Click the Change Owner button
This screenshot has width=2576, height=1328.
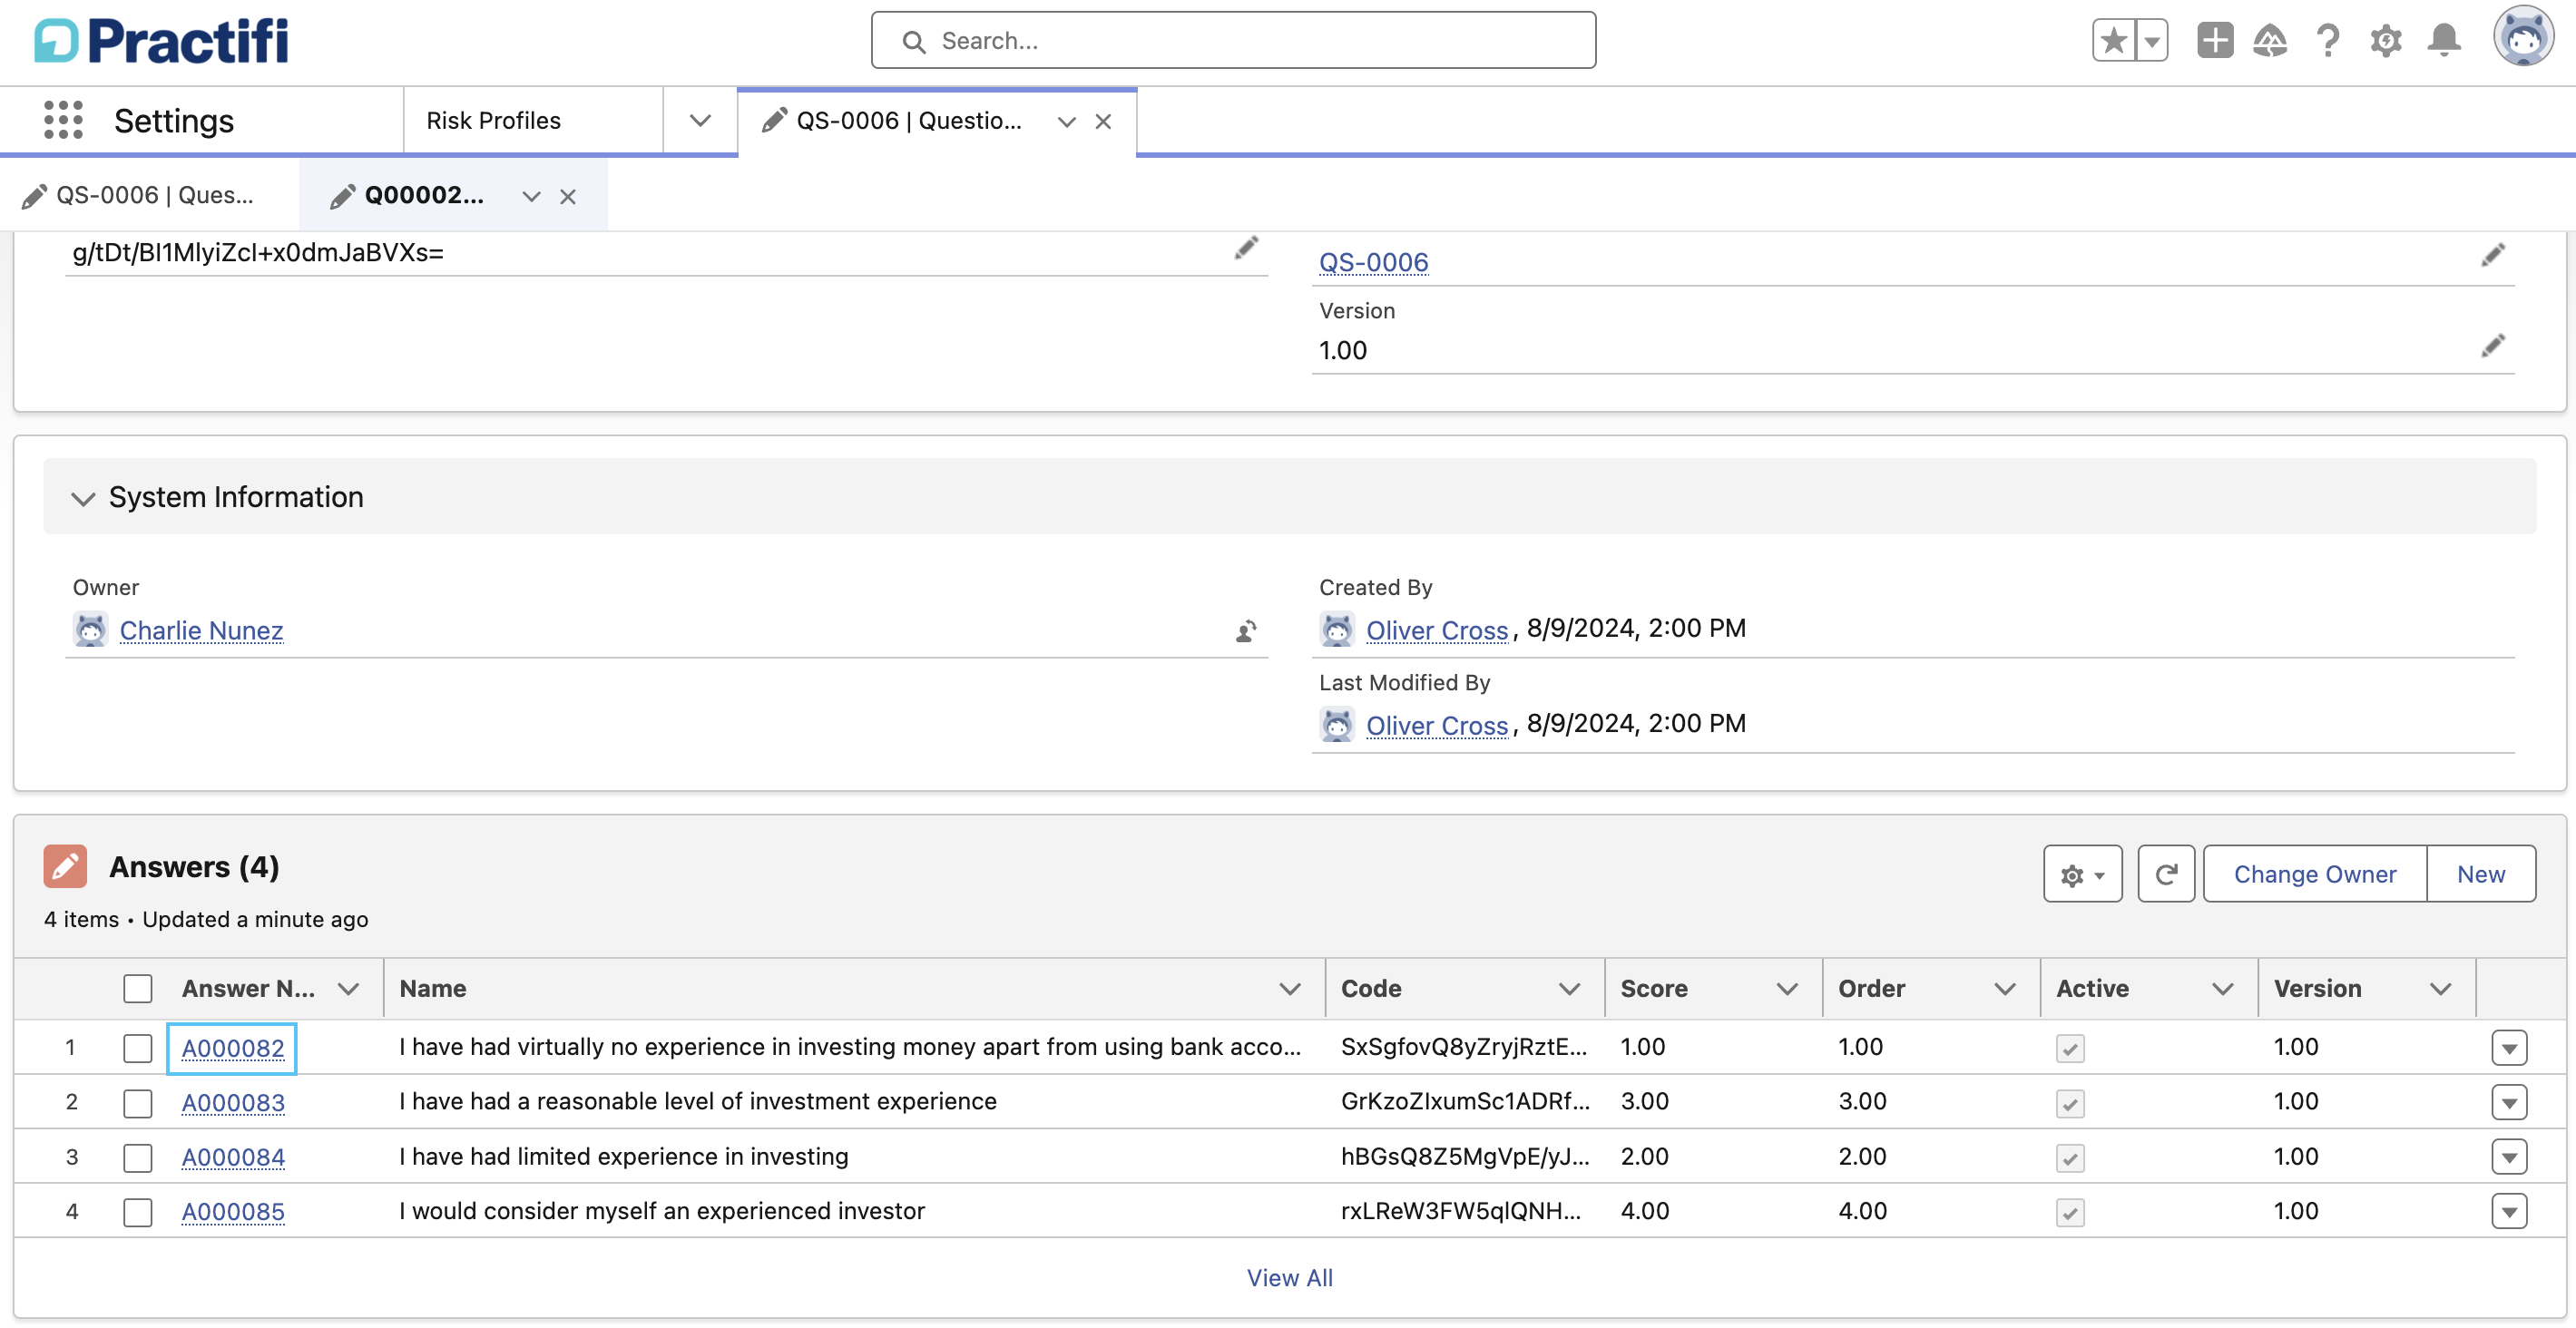[x=2314, y=874]
